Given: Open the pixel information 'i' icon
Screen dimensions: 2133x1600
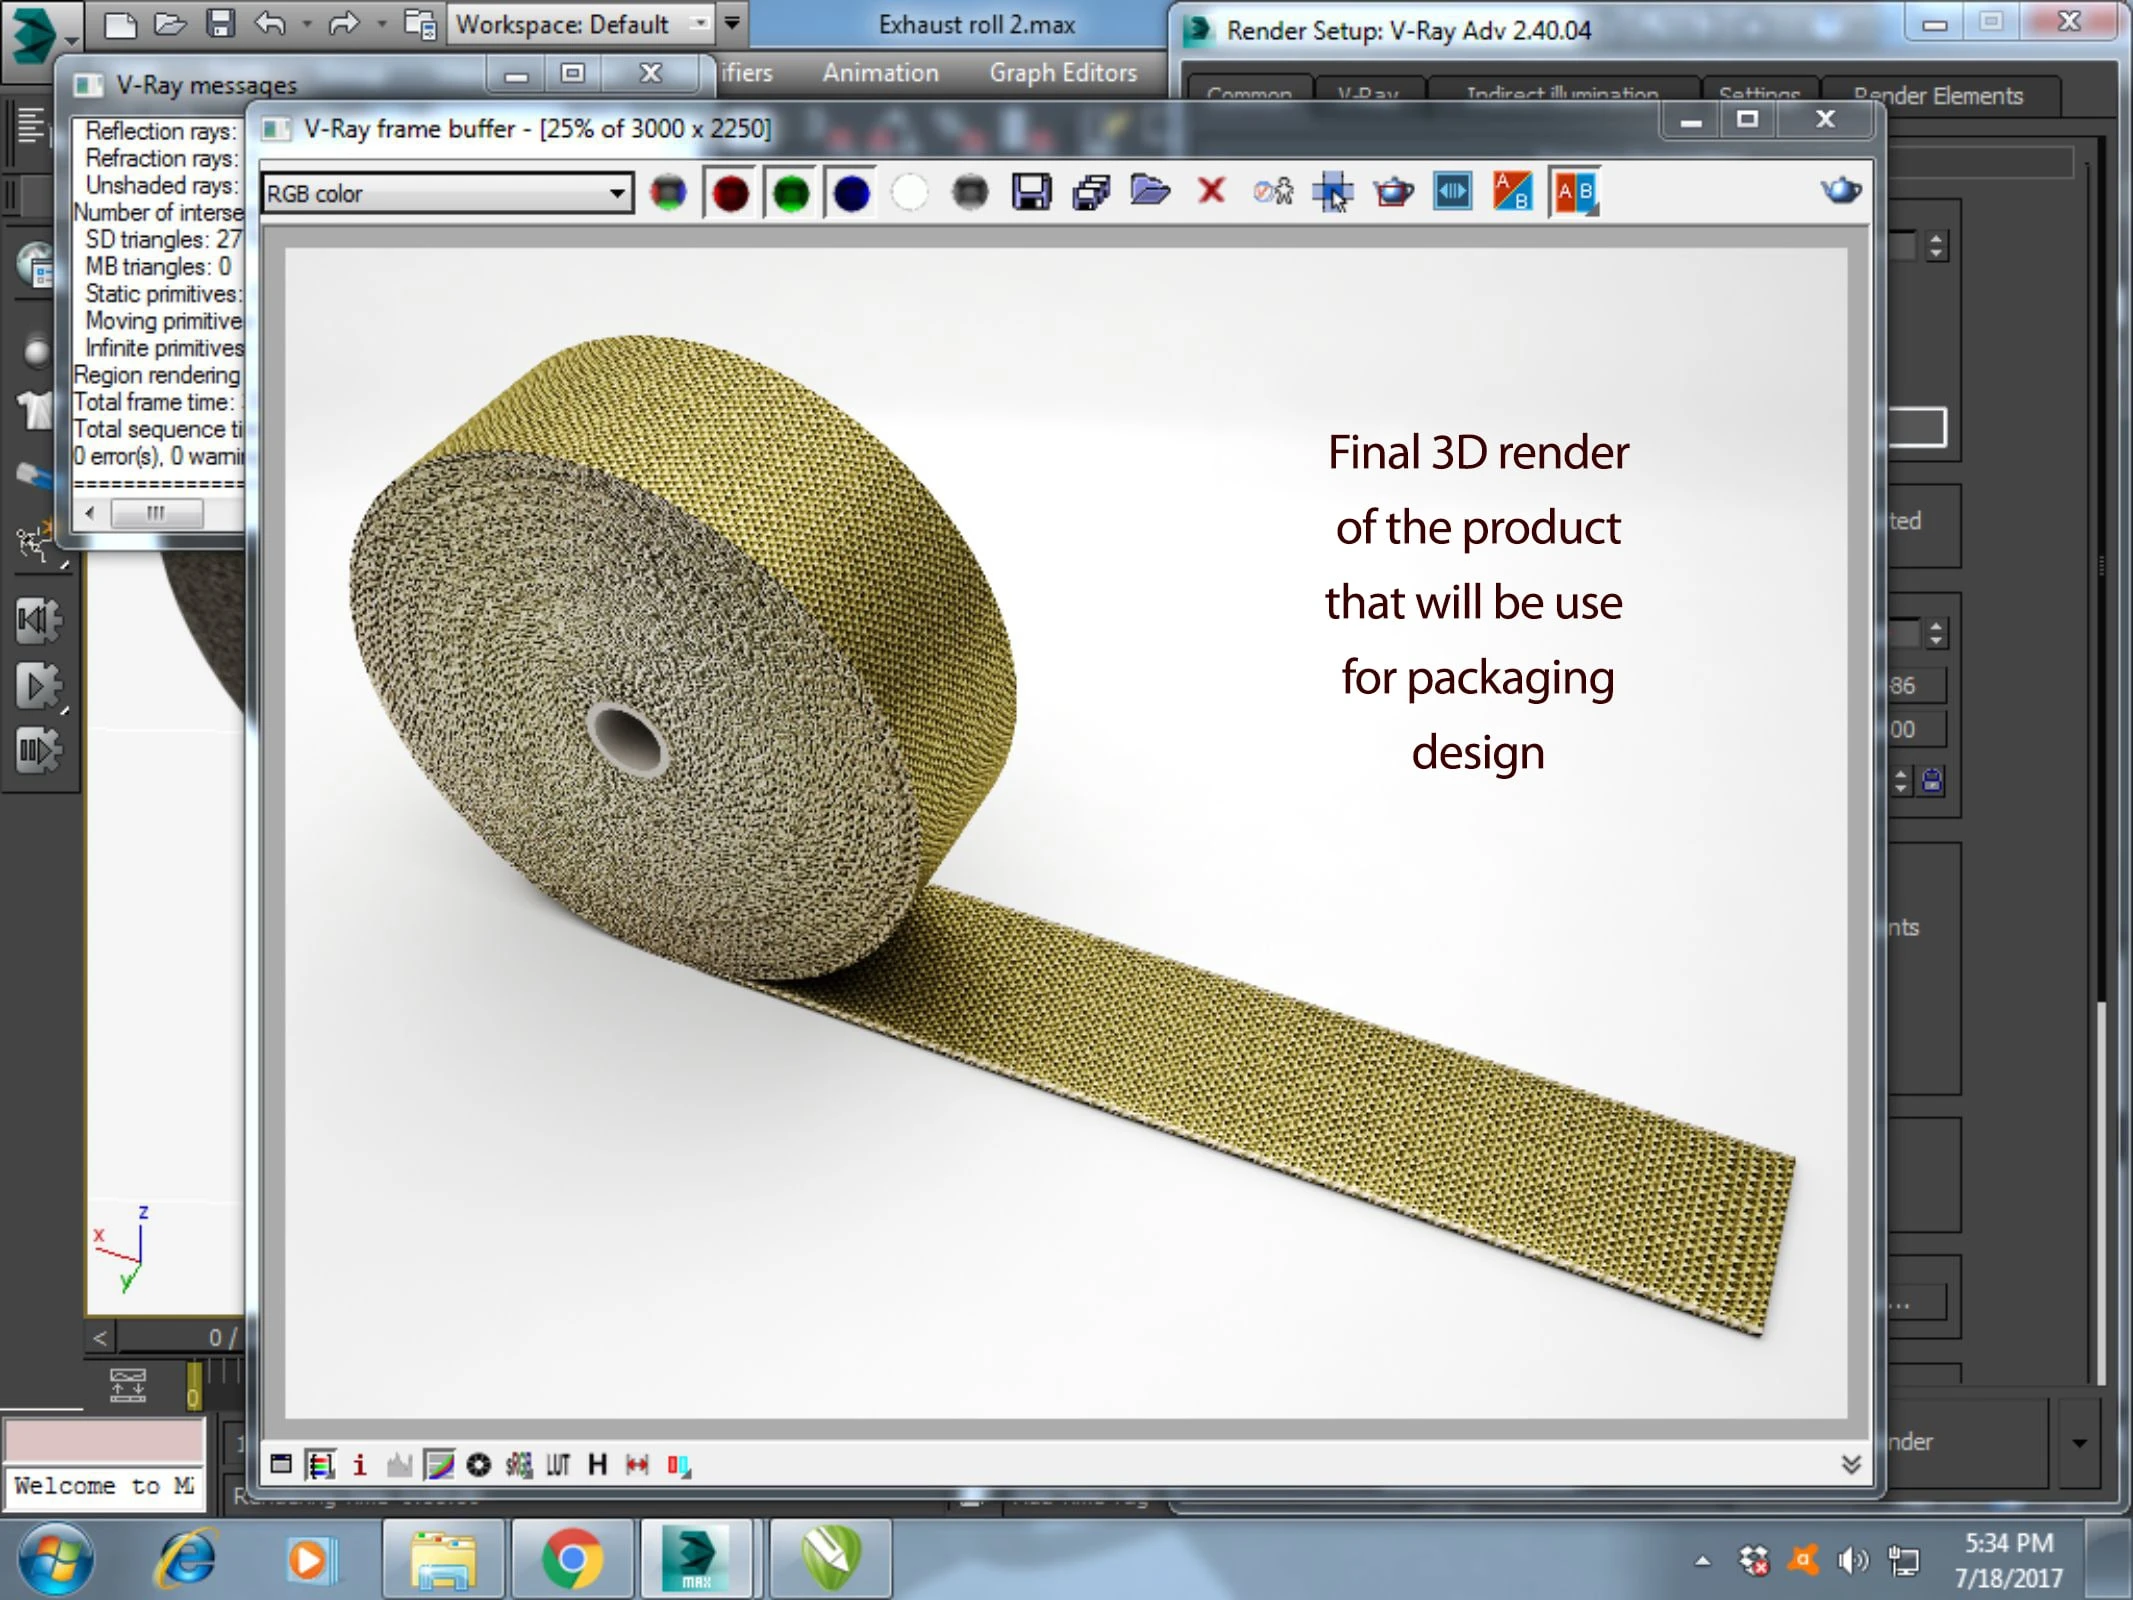Looking at the screenshot, I should pyautogui.click(x=359, y=1465).
